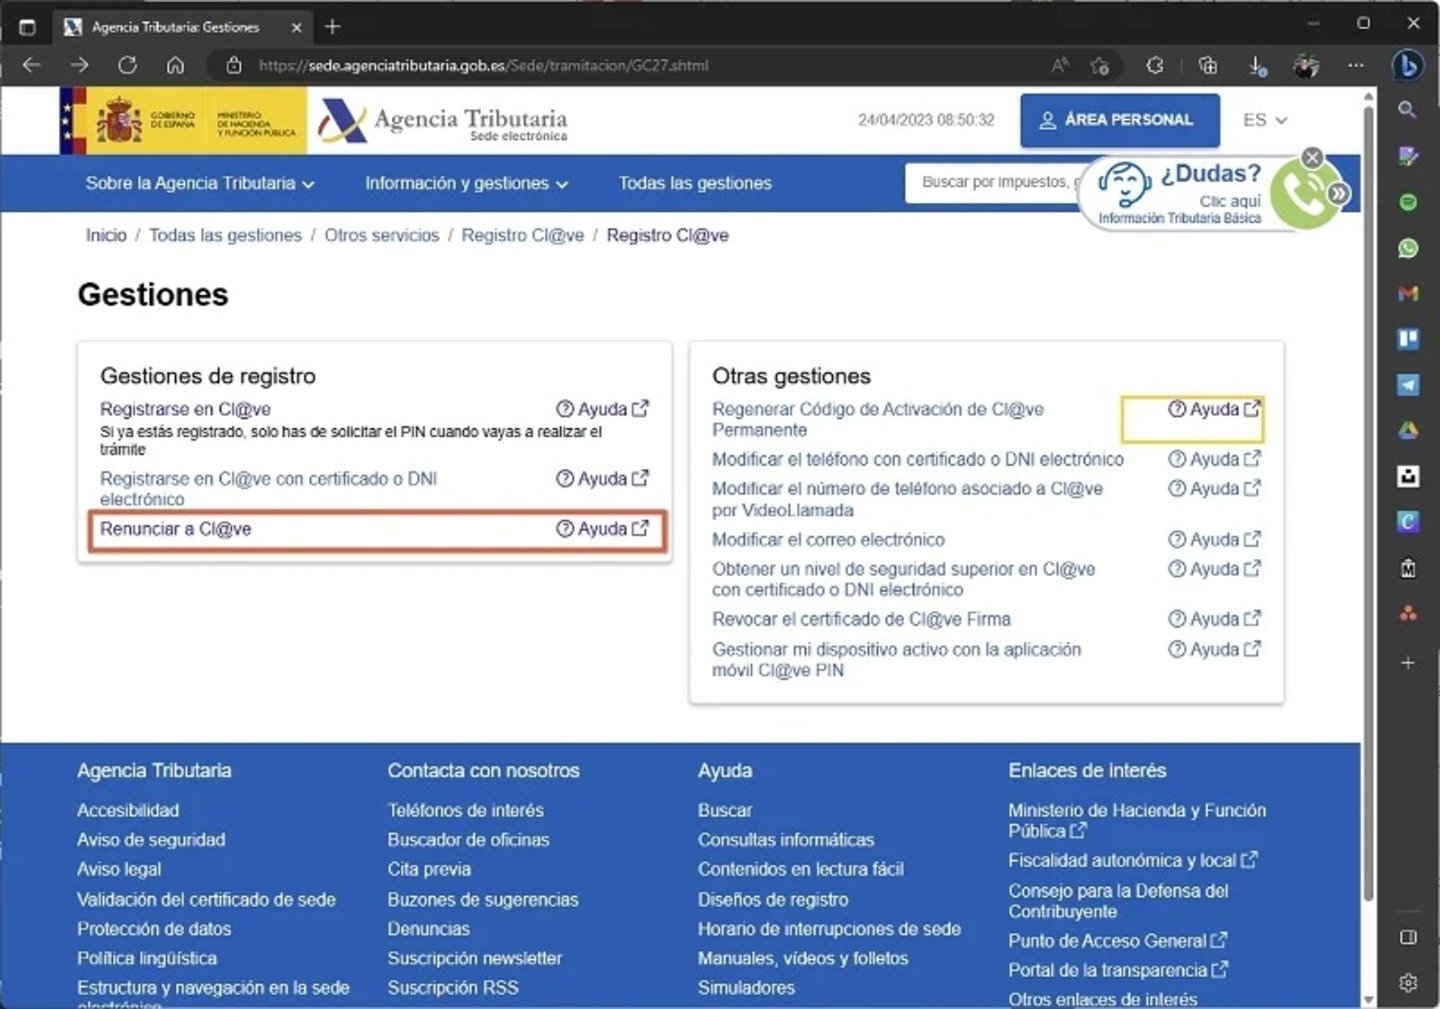Open Trello from the Edge sidebar
This screenshot has height=1009, width=1440.
pyautogui.click(x=1408, y=339)
